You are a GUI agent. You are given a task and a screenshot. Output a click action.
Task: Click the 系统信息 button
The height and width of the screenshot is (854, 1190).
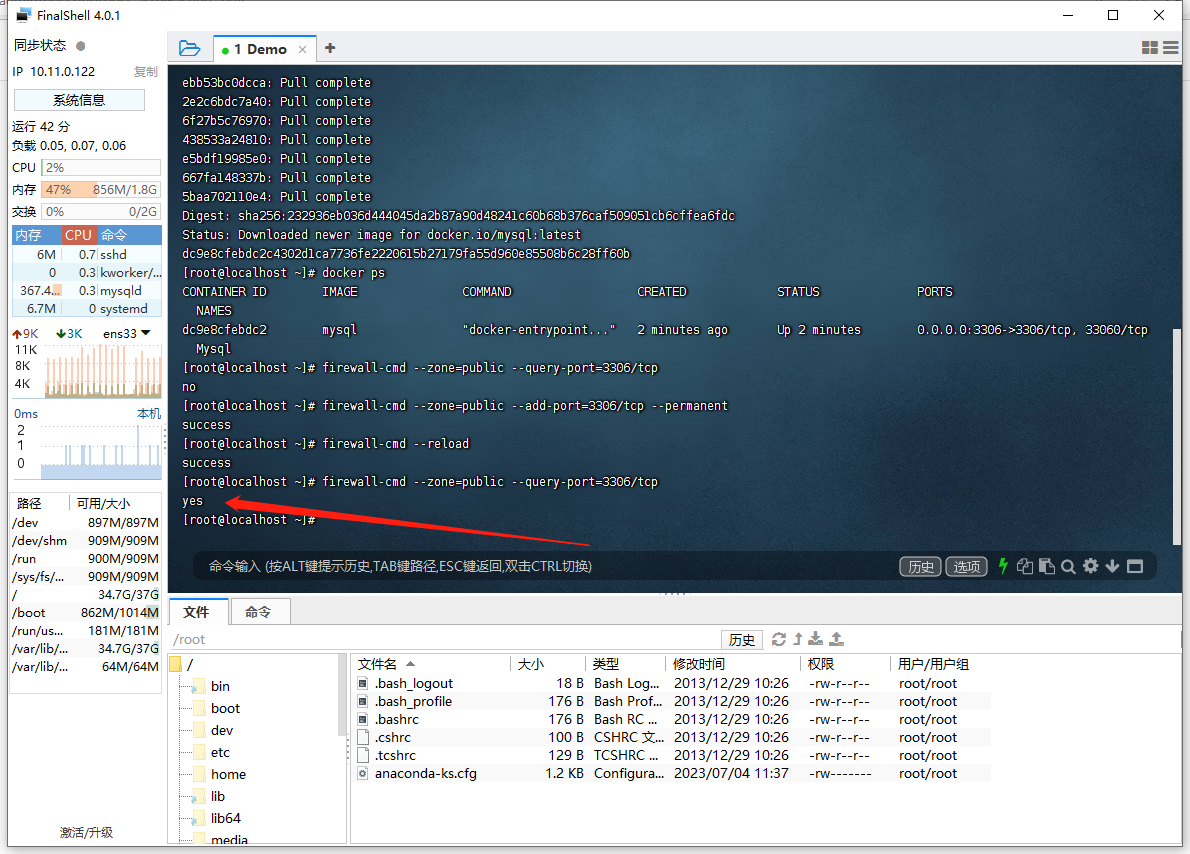79,100
